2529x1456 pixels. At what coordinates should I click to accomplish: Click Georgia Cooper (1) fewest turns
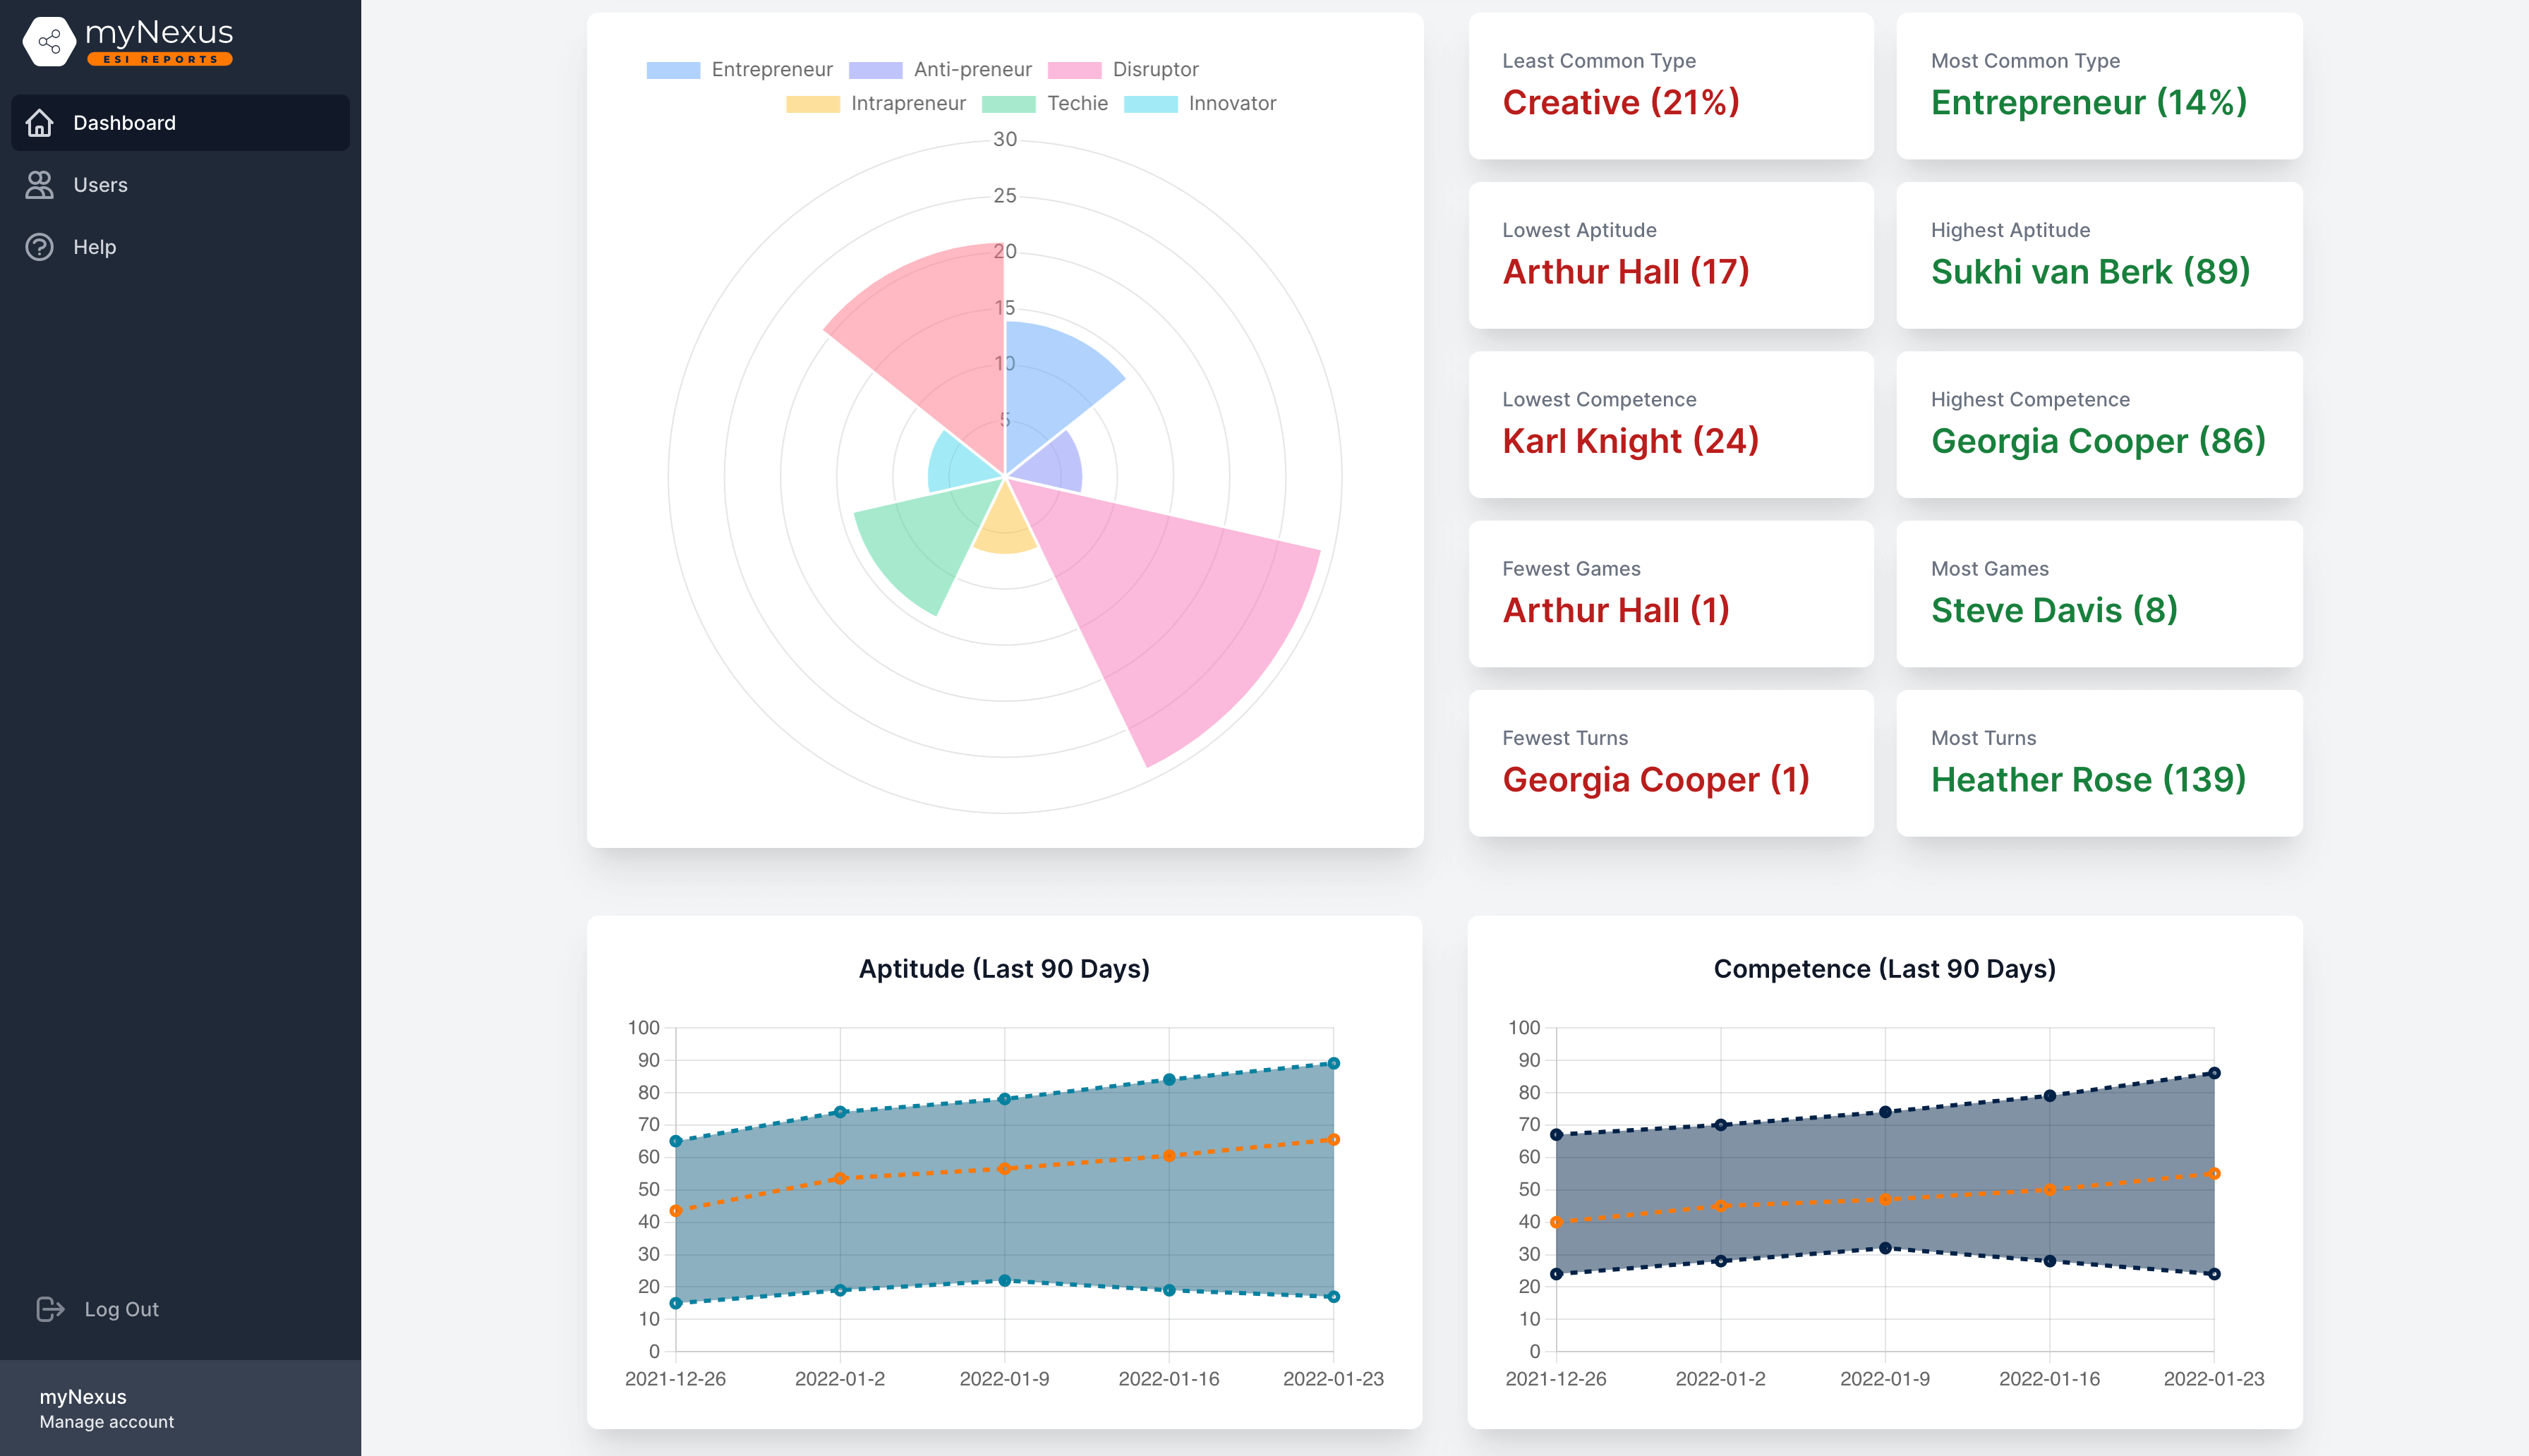[1656, 779]
